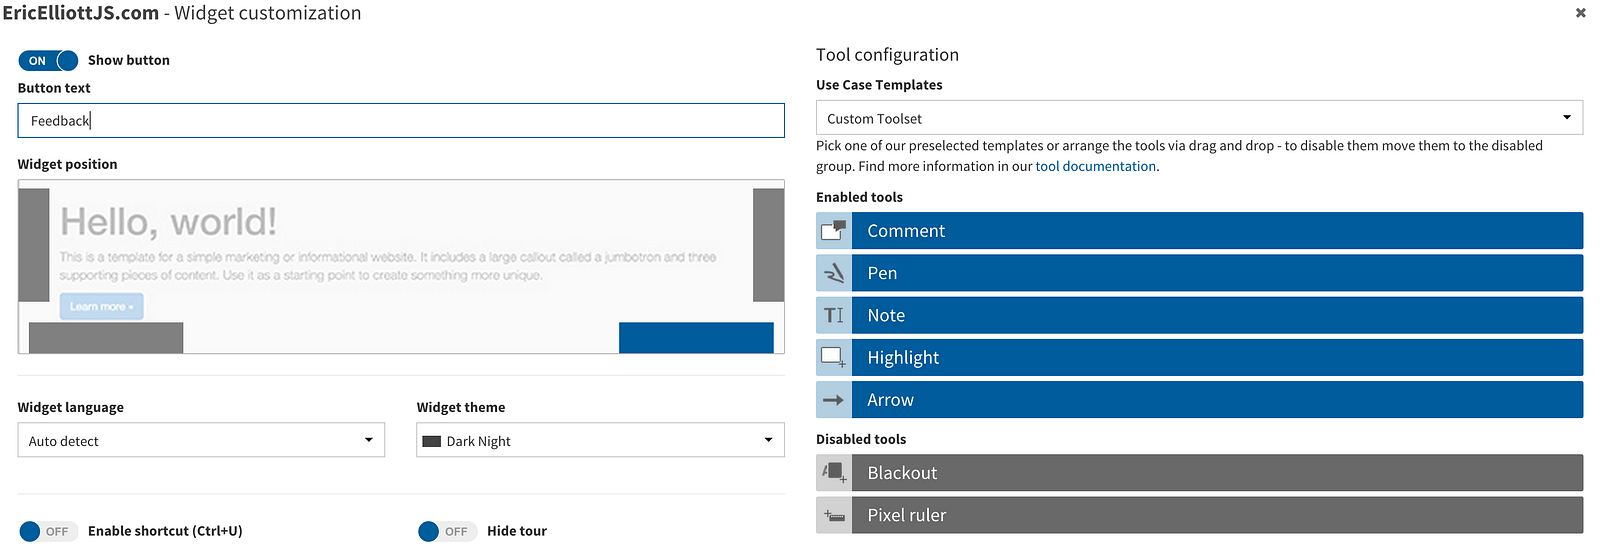The width and height of the screenshot is (1600, 552).
Task: Click the Button text input field
Action: 401,121
